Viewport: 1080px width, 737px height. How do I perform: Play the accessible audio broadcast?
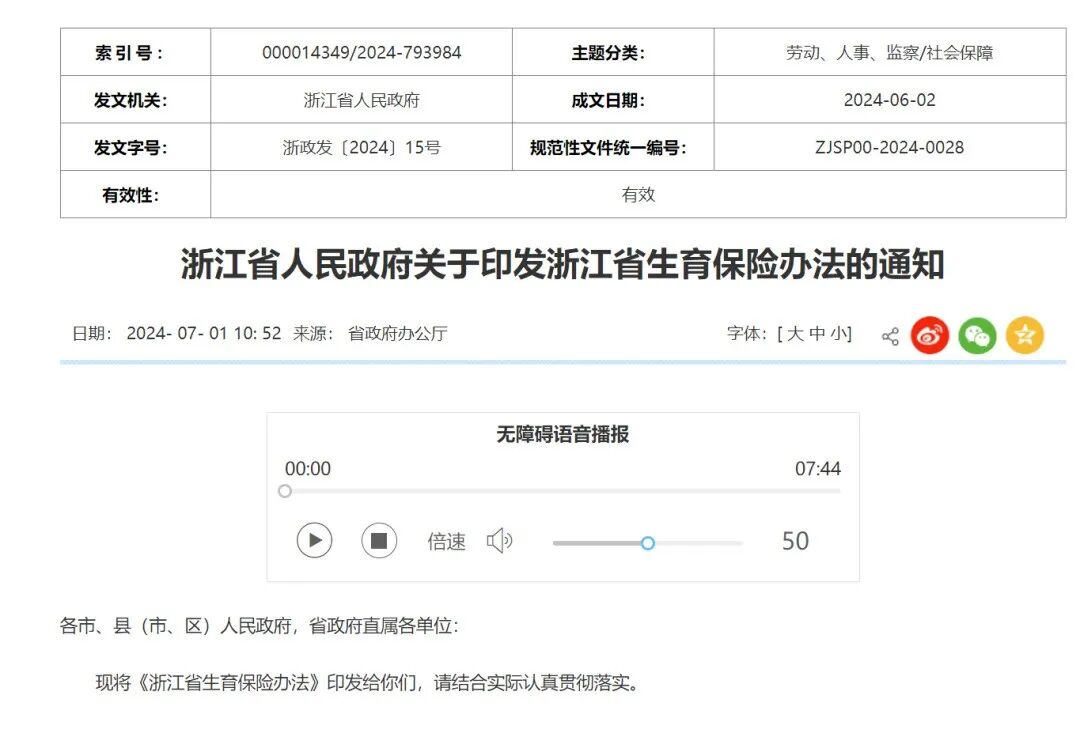coord(314,540)
